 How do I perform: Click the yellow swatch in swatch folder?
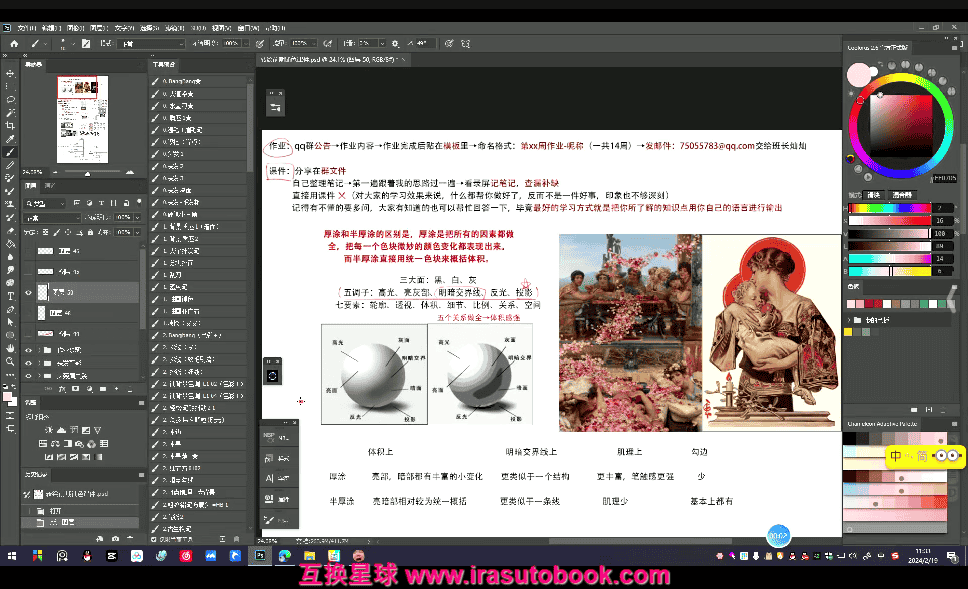tap(848, 332)
